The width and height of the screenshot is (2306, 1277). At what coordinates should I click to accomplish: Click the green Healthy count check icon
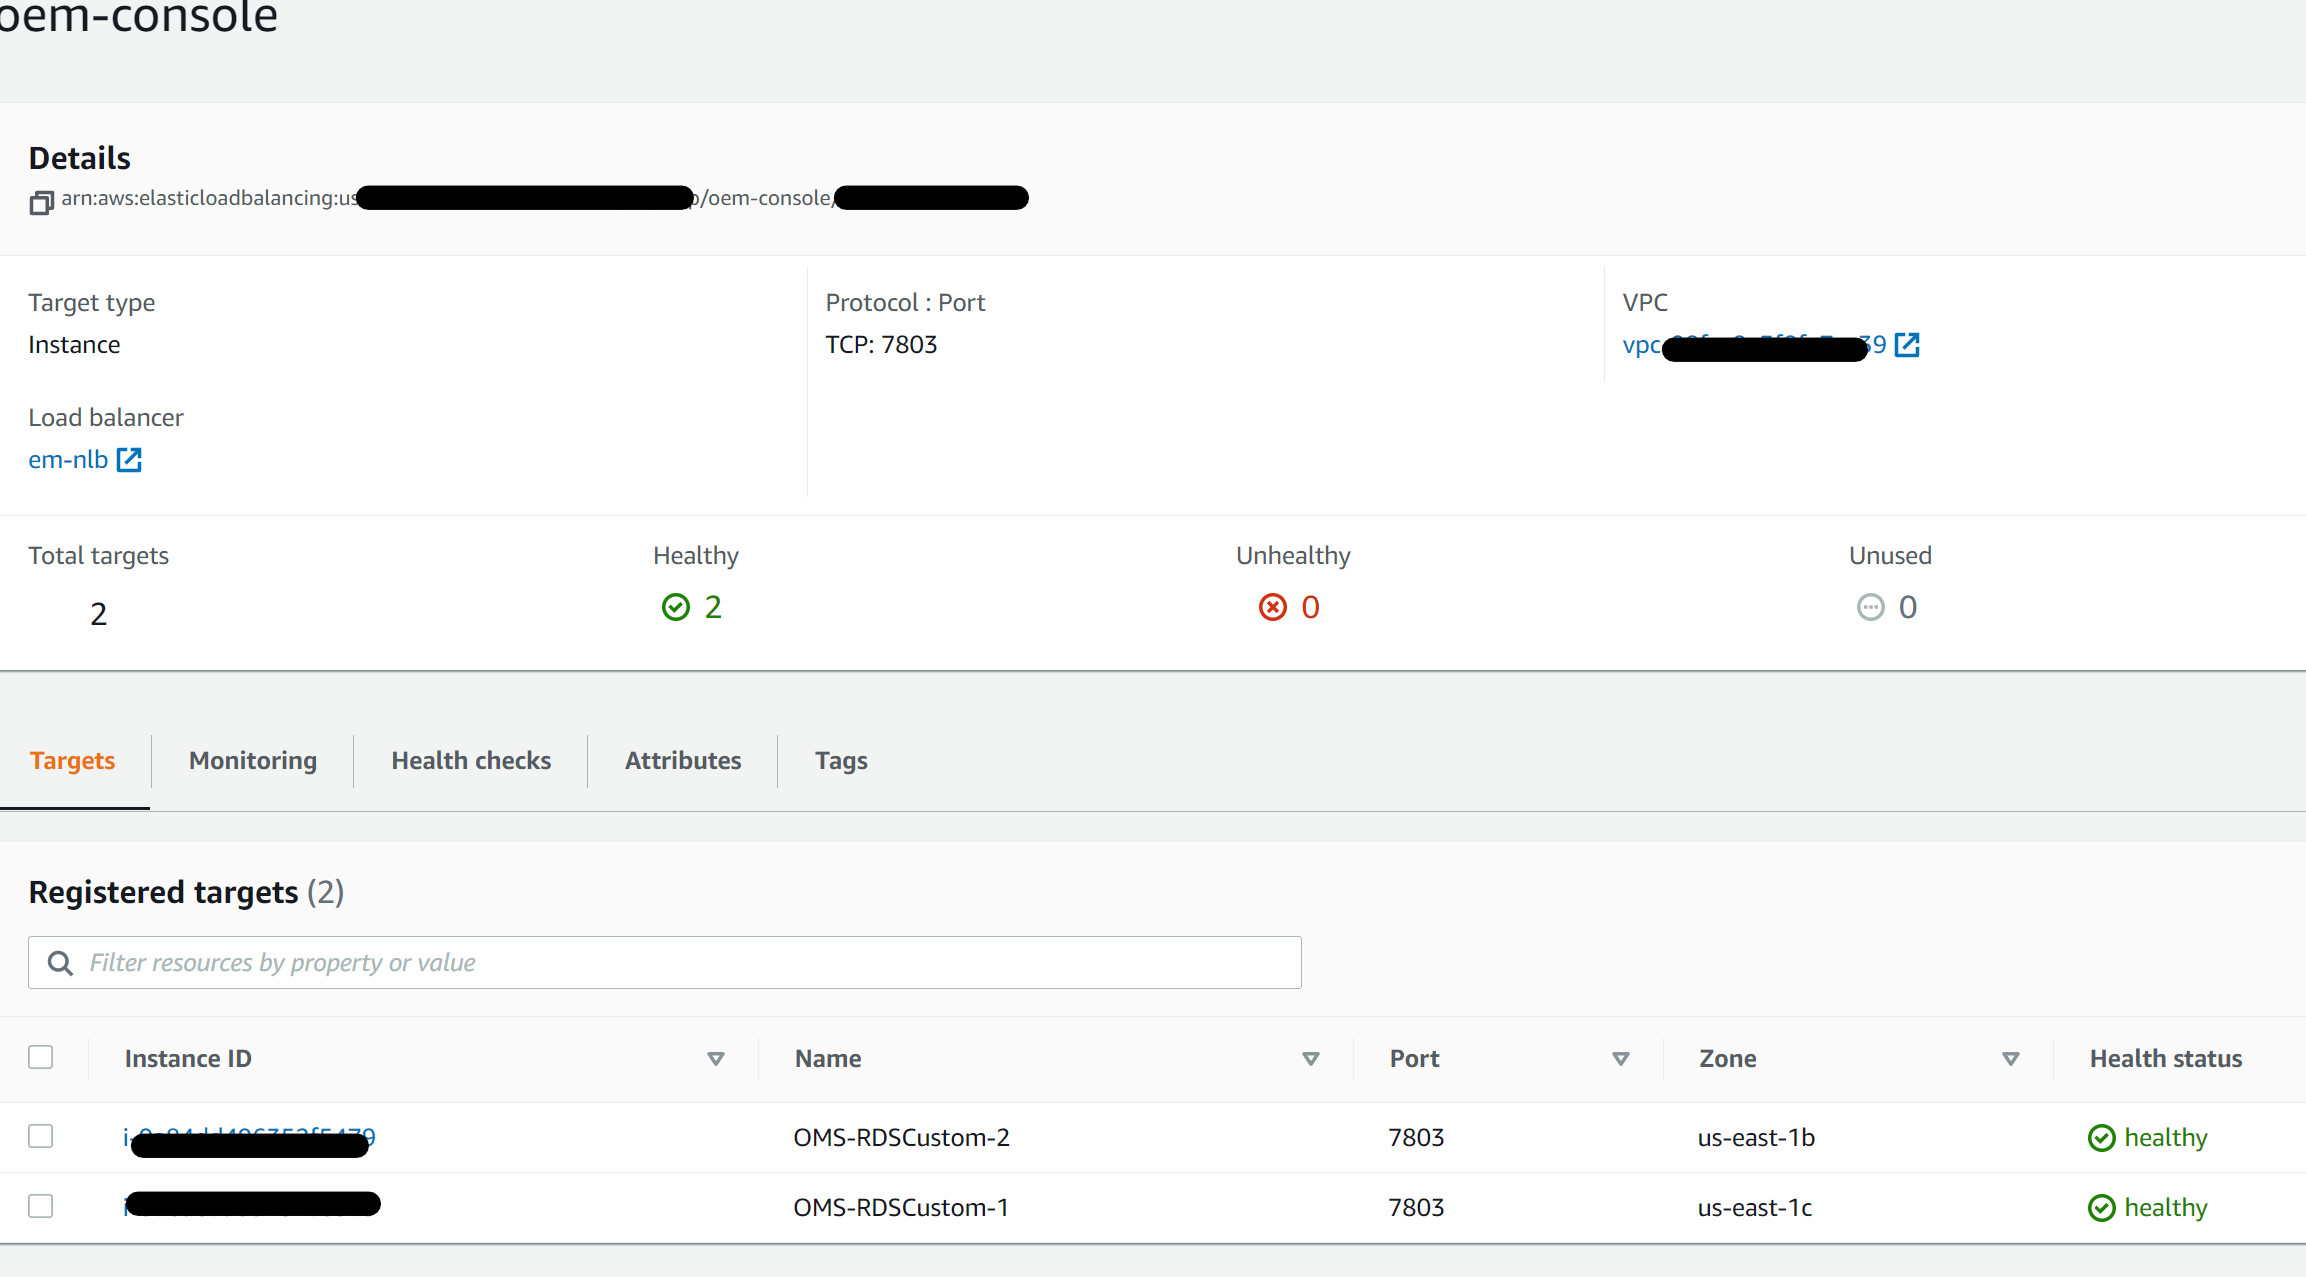tap(676, 607)
